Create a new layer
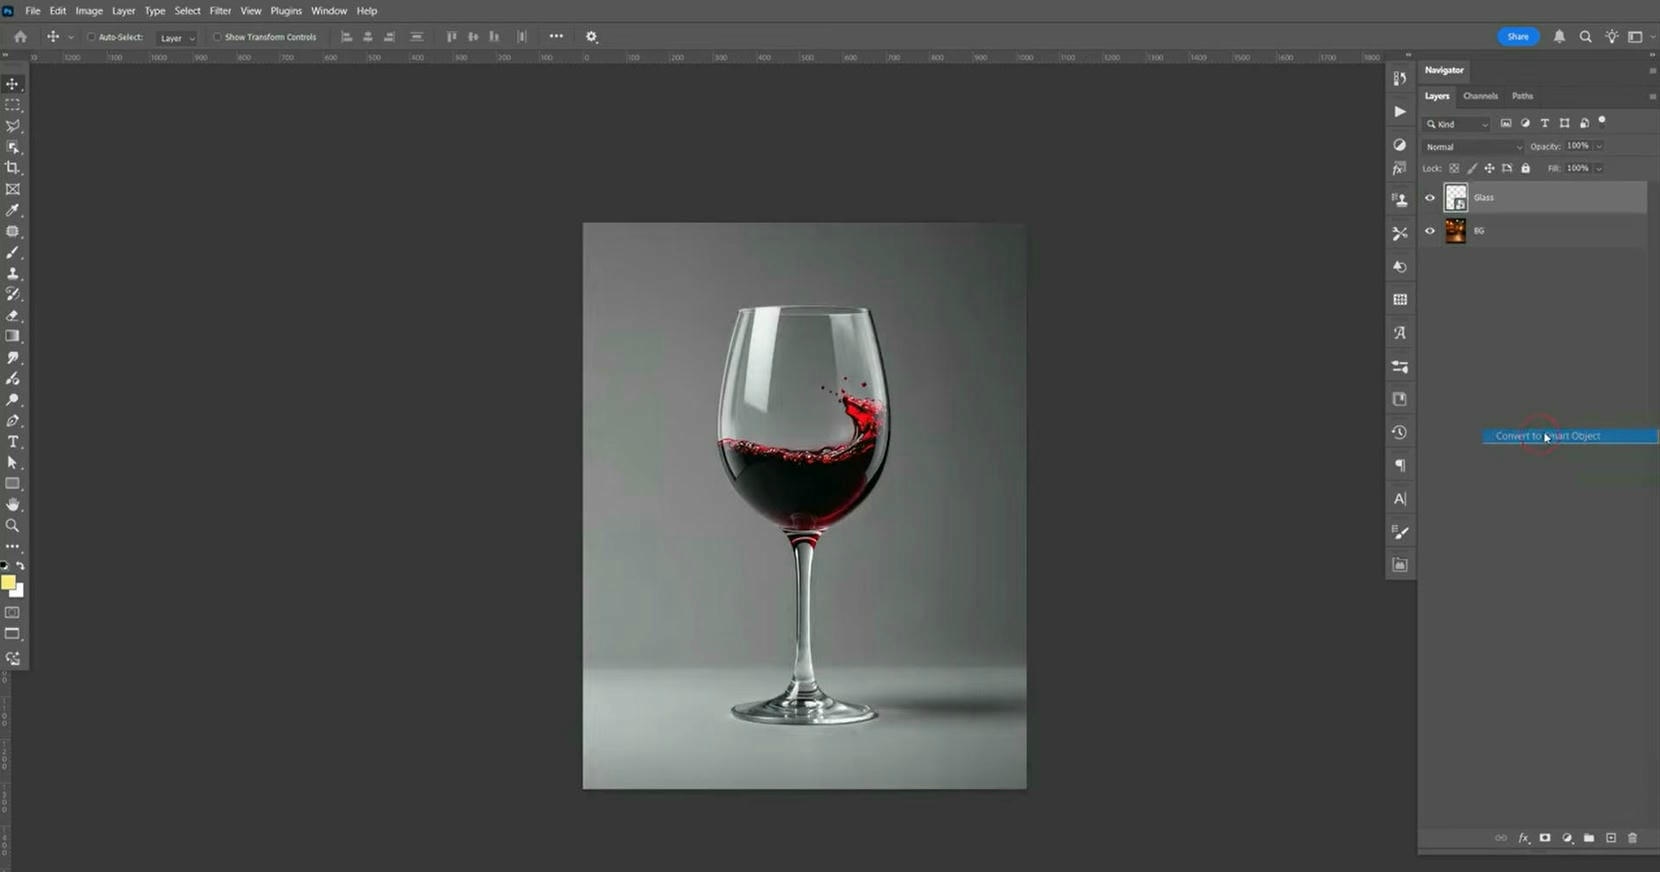The height and width of the screenshot is (872, 1660). [1611, 838]
